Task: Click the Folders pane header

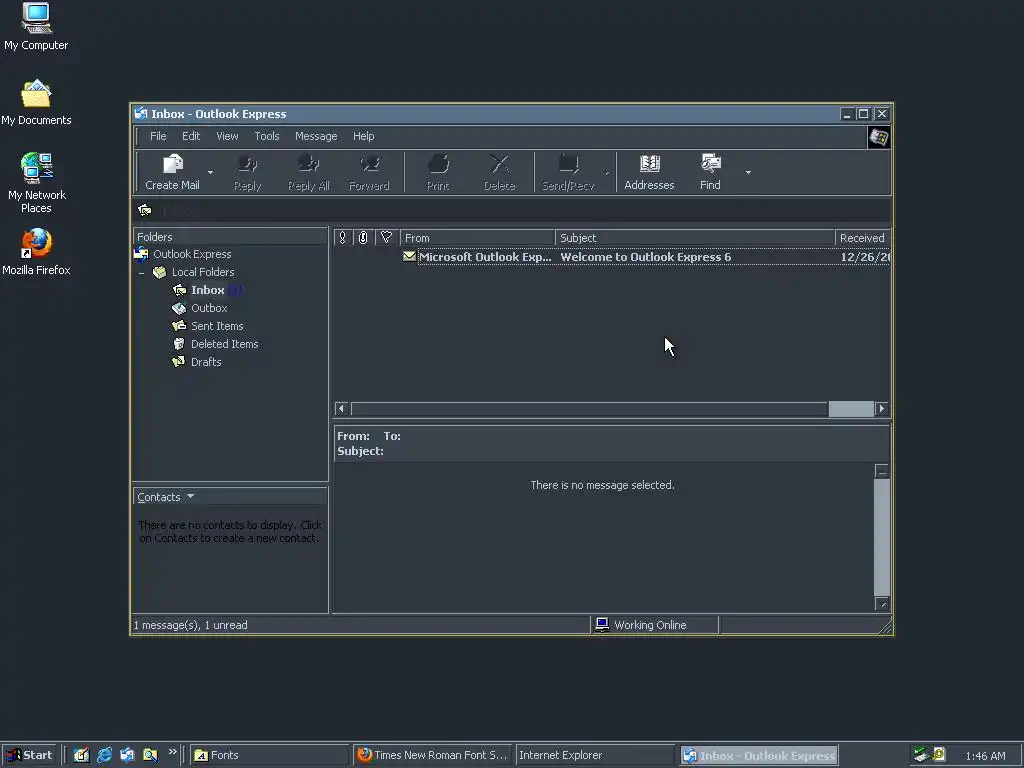Action: pos(230,236)
